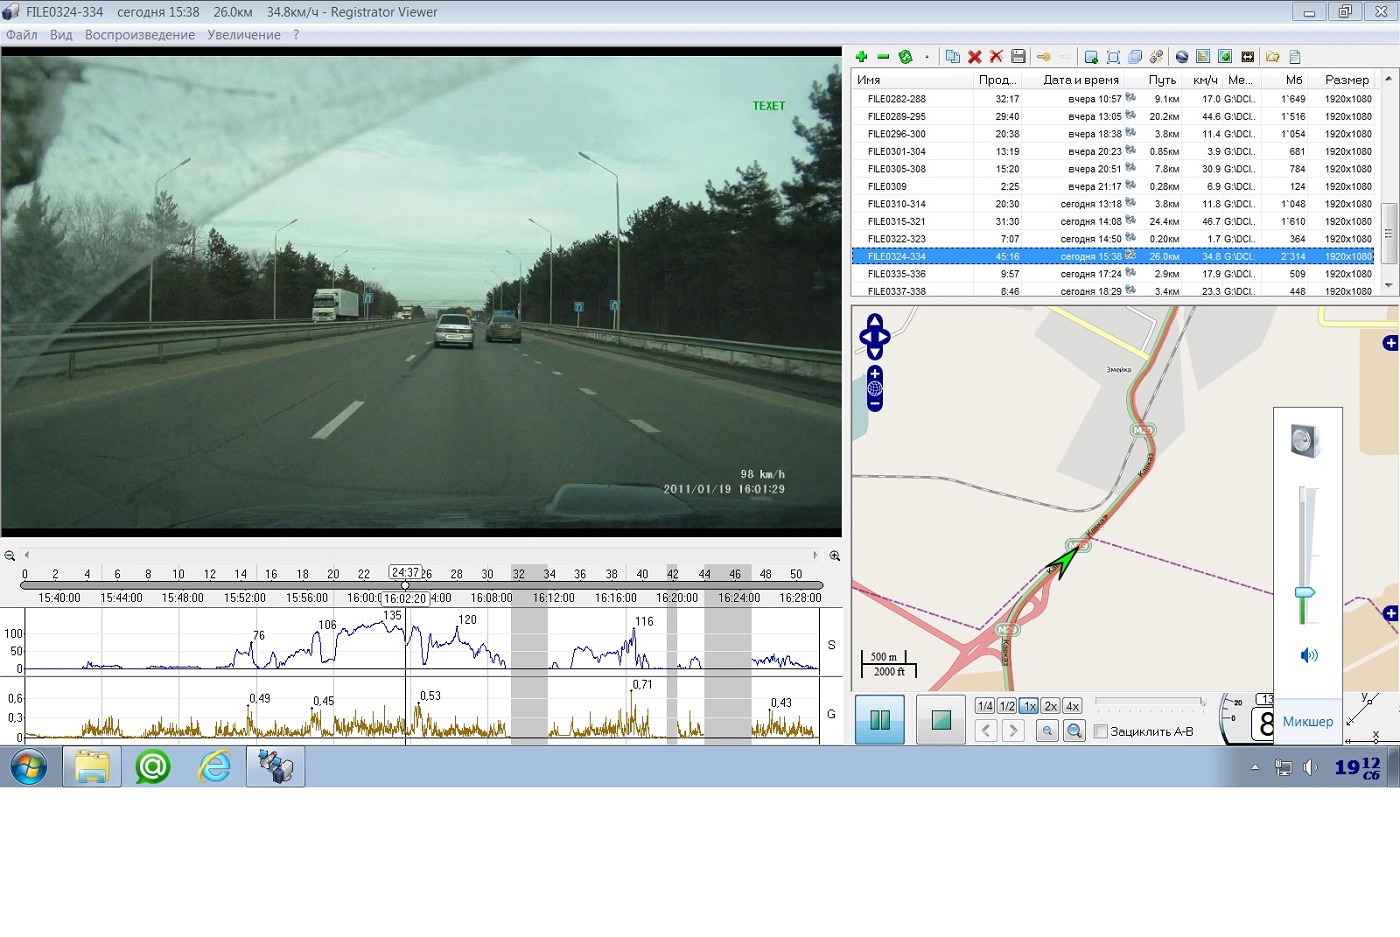
Task: Click the floppy disk save icon
Action: pyautogui.click(x=1018, y=57)
